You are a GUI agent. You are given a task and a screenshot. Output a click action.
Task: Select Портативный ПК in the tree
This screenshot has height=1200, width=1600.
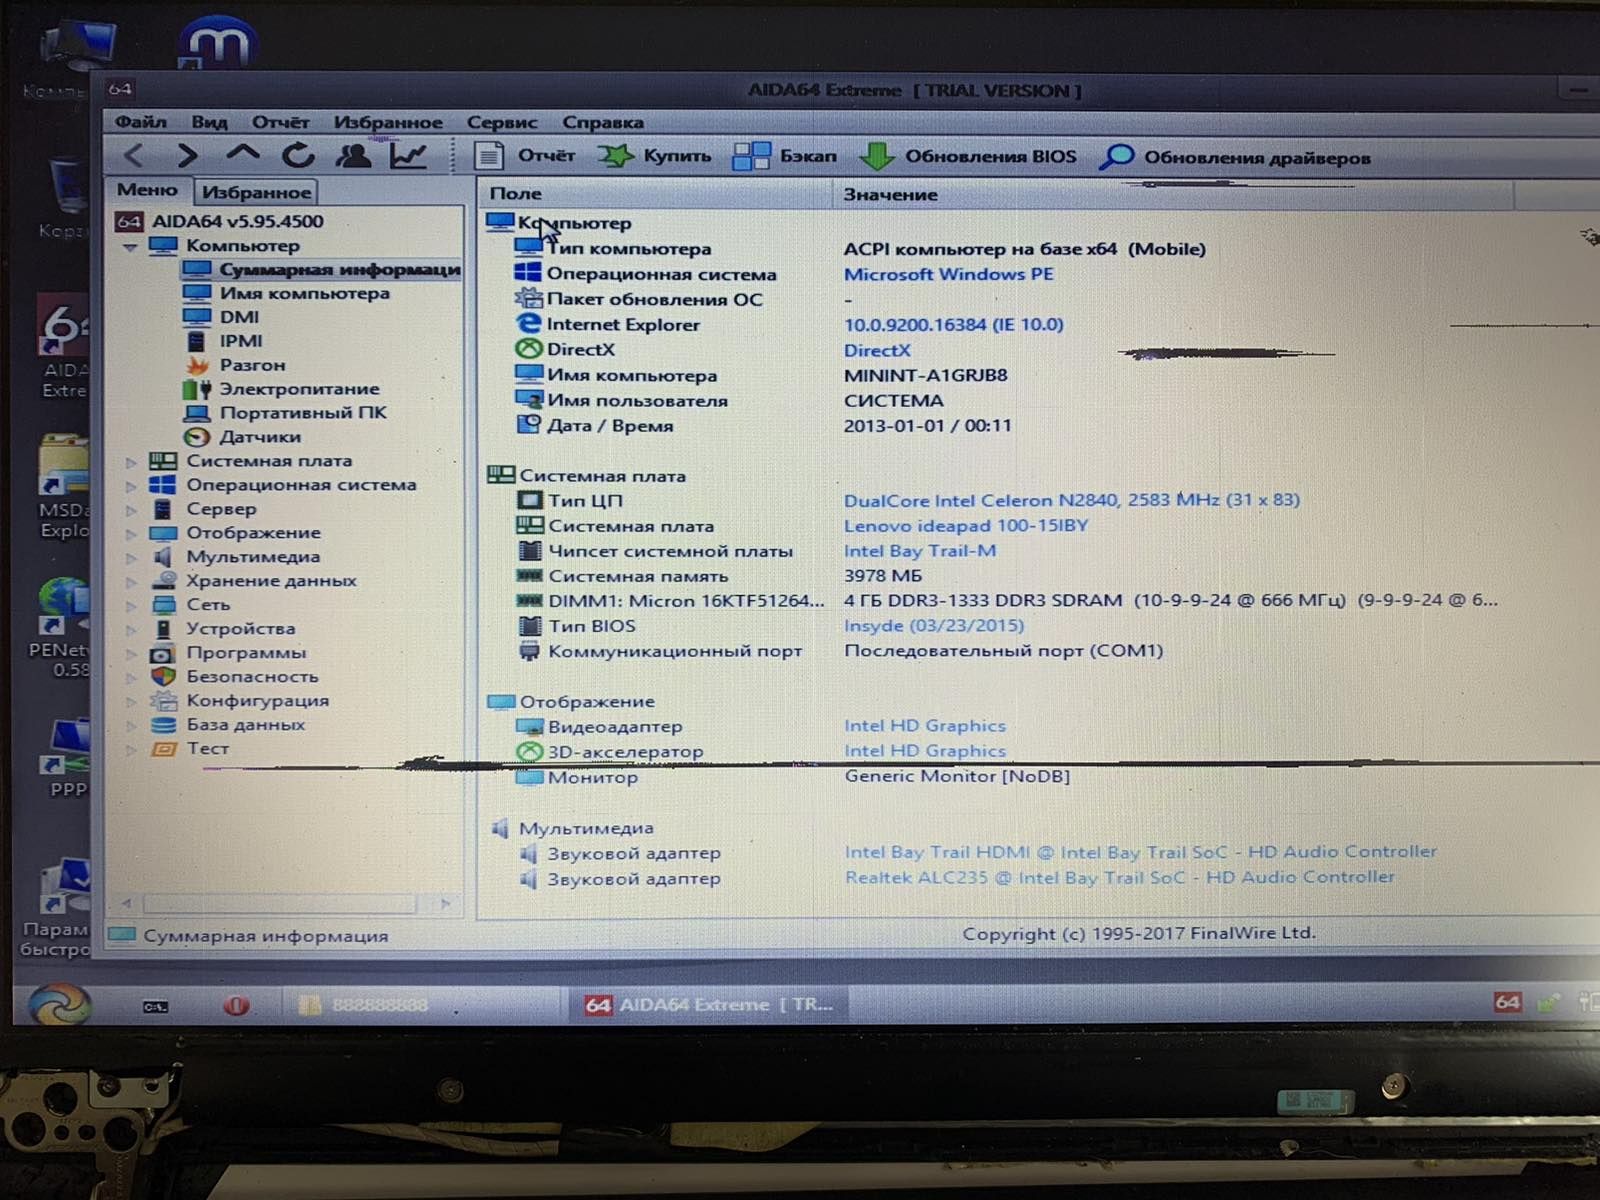tap(303, 413)
